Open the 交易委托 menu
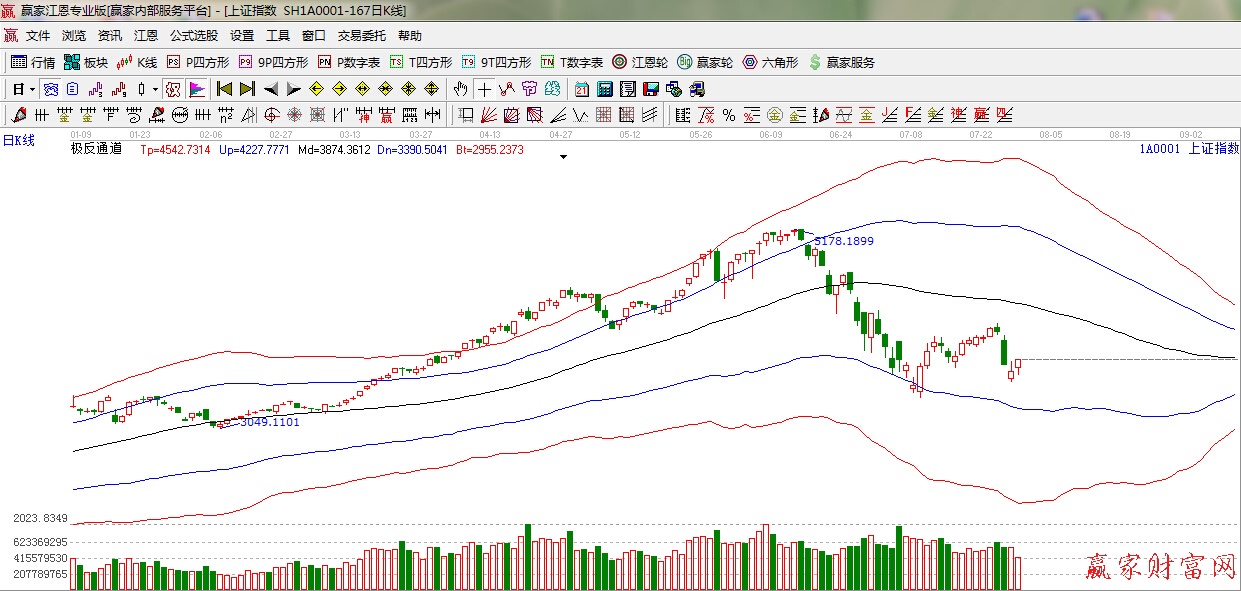The image size is (1241, 591). tap(361, 36)
